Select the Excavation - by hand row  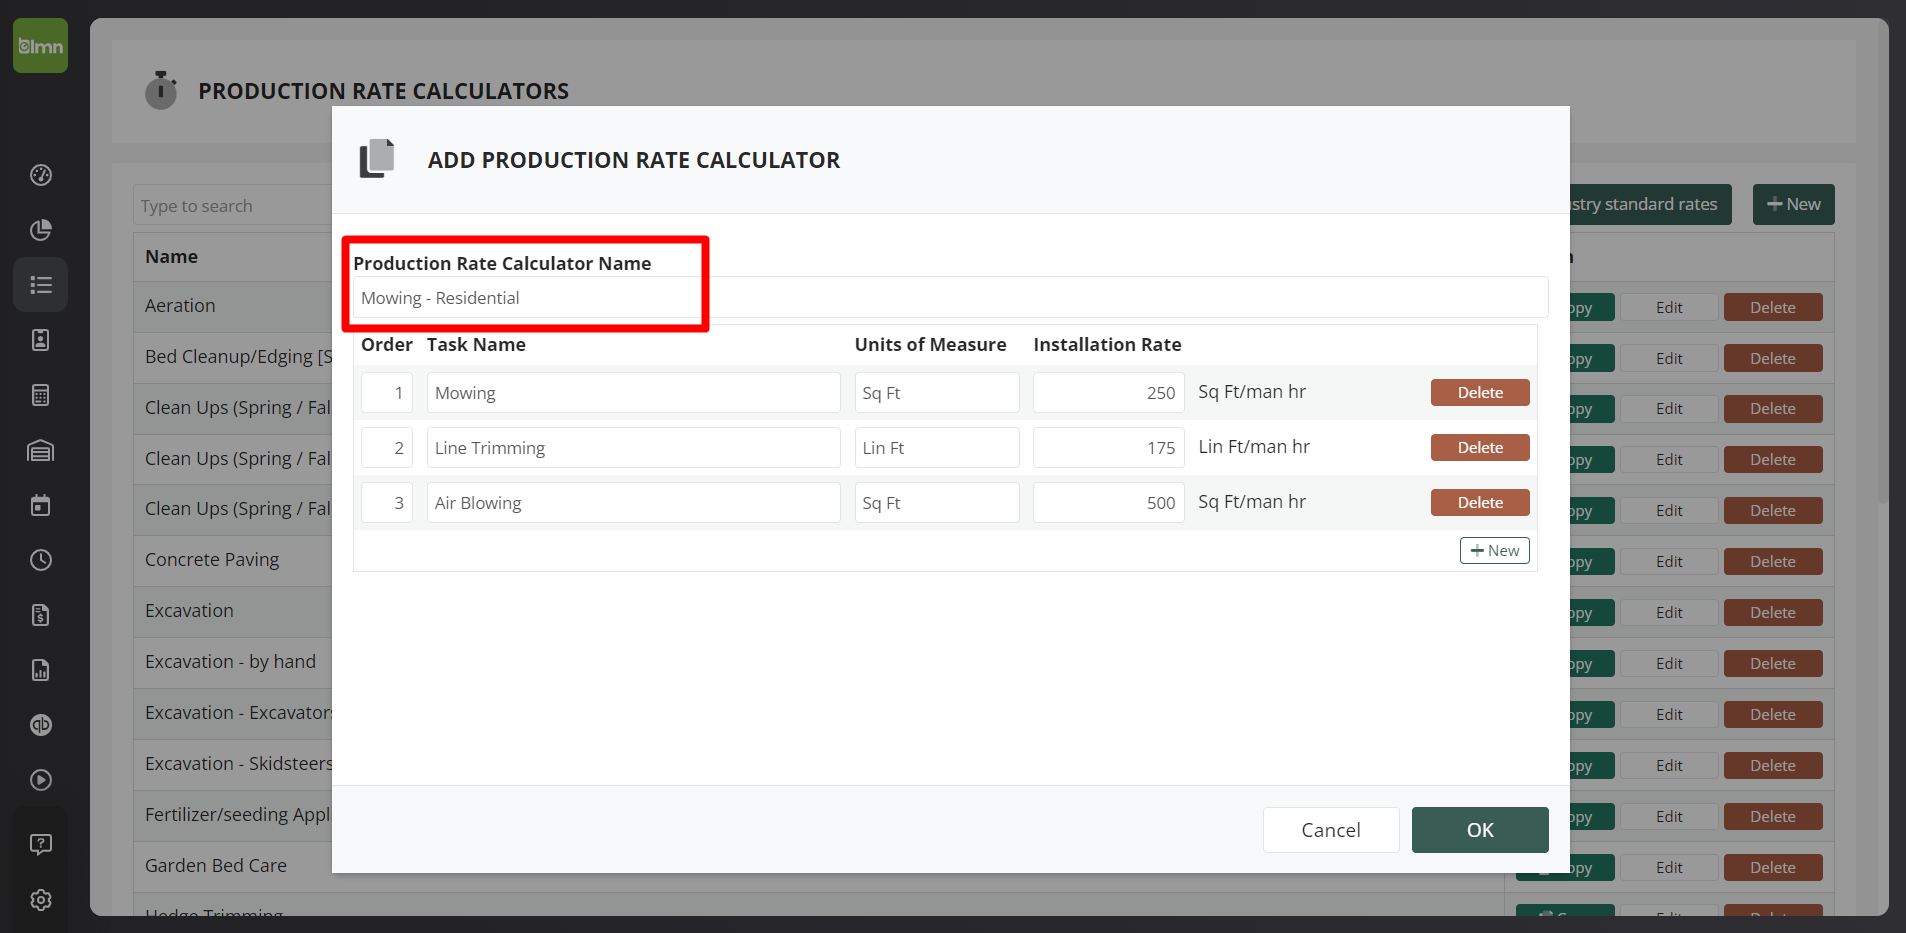pos(230,662)
